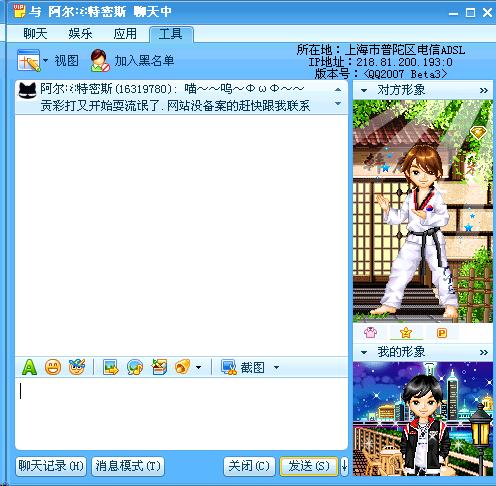Click the nudge bell icon
This screenshot has height=486, width=496.
[x=183, y=367]
